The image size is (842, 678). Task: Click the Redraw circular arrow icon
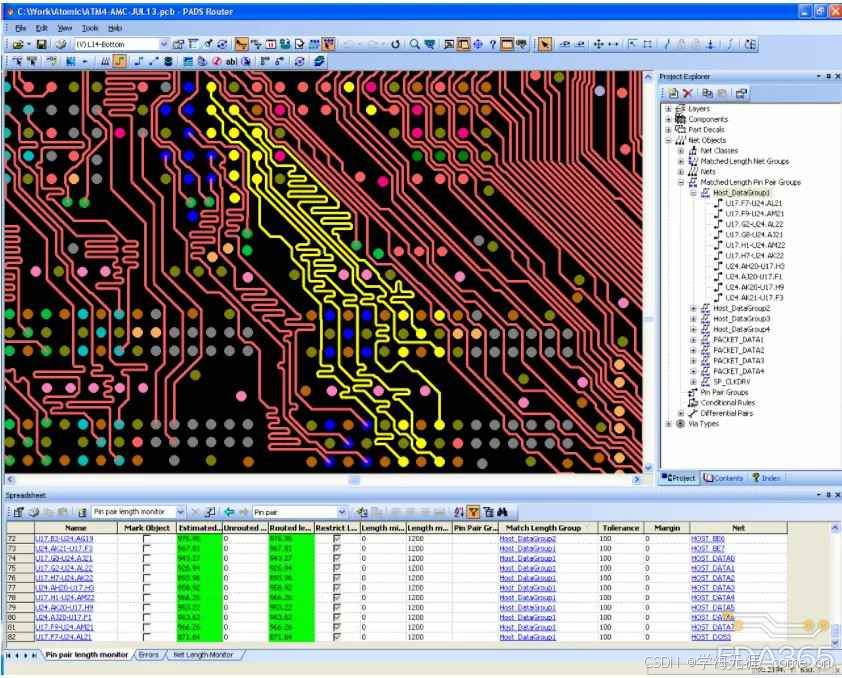point(396,44)
